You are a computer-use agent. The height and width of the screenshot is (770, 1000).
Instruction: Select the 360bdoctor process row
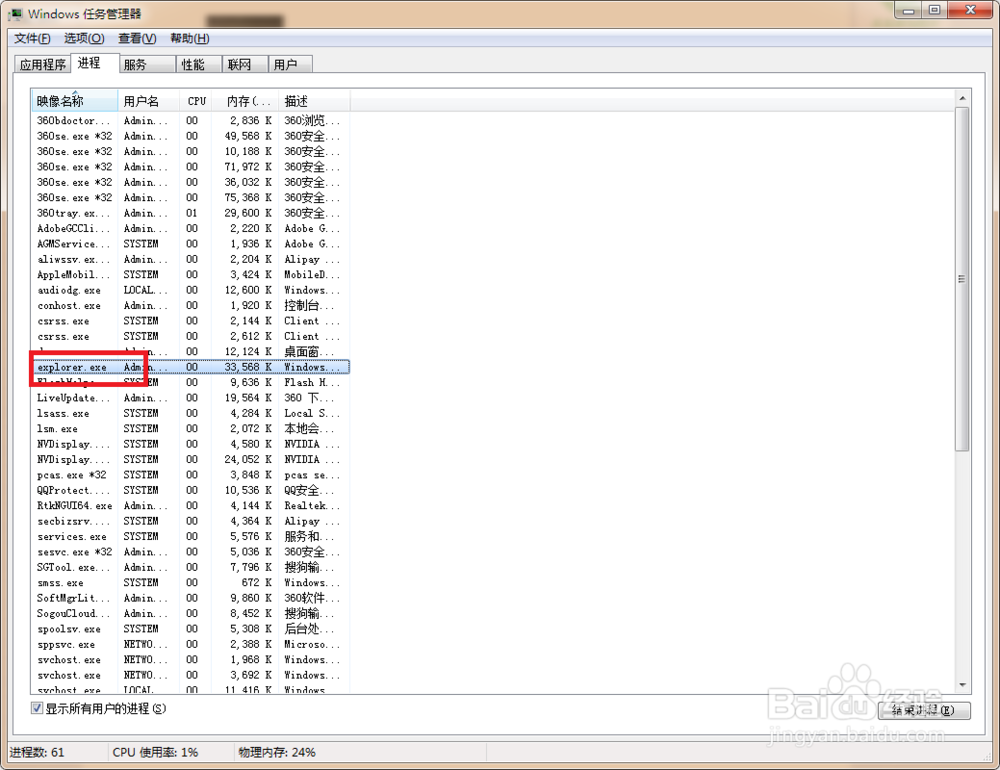pyautogui.click(x=190, y=121)
